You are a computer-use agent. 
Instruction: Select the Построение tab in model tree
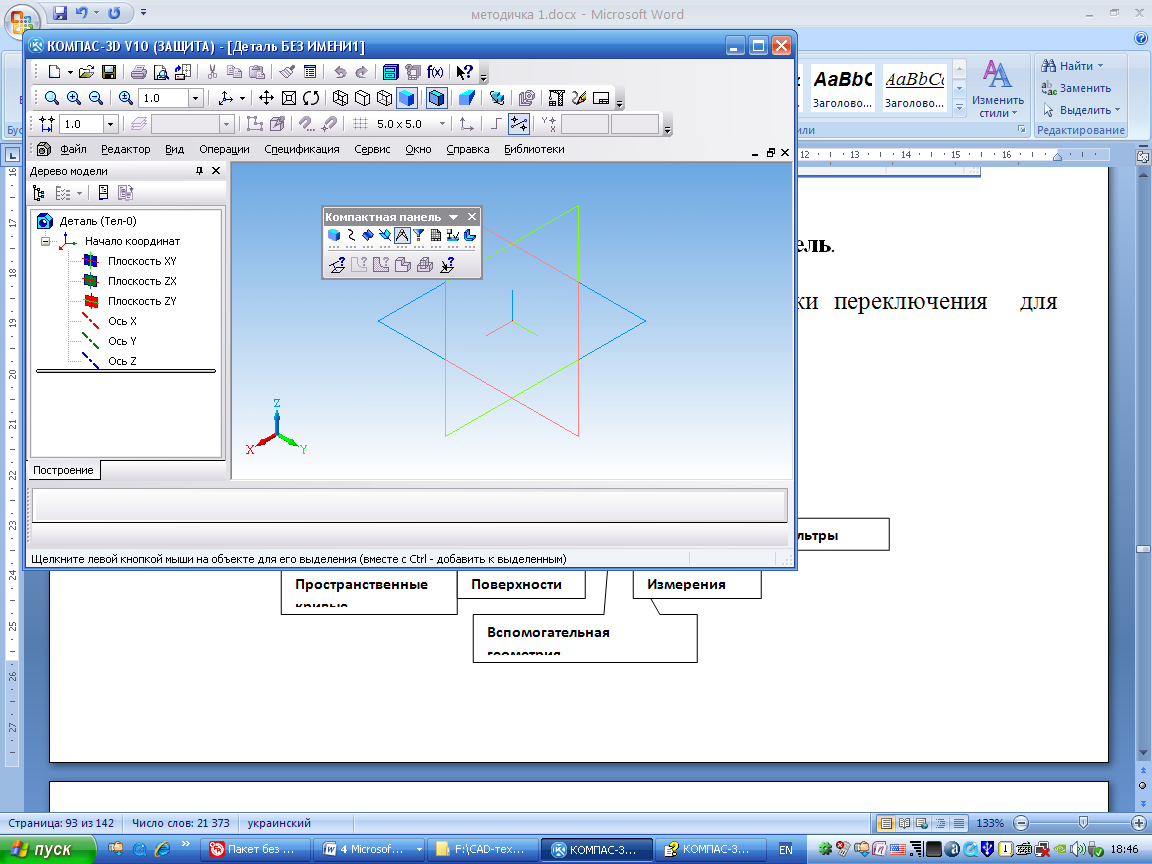(x=64, y=470)
